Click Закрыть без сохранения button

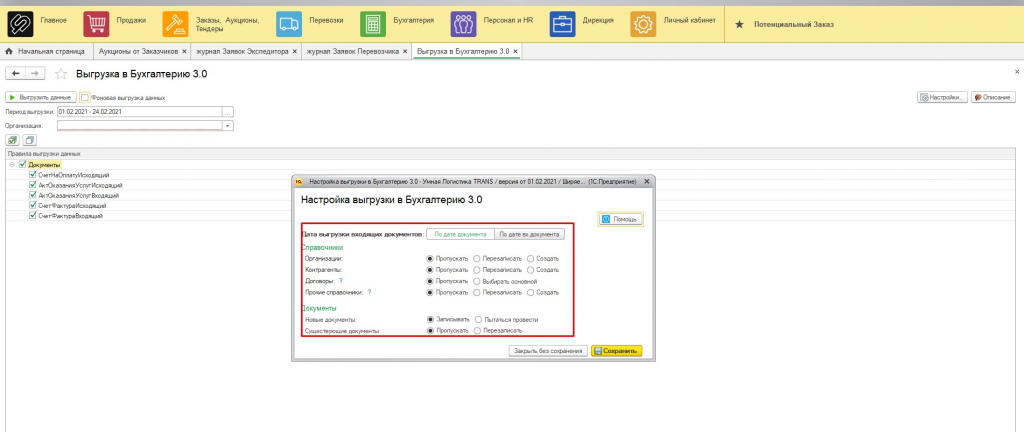[549, 350]
